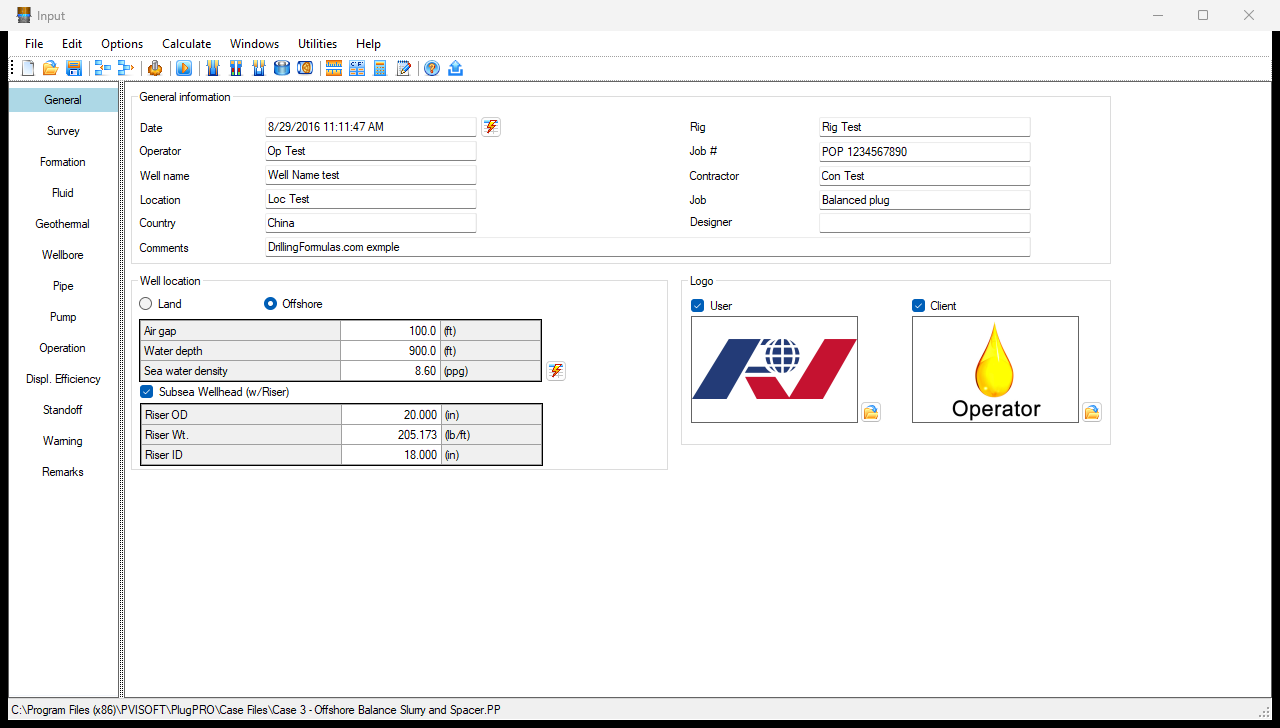1280x728 pixels.
Task: Switch to the Formation section
Action: pyautogui.click(x=63, y=162)
